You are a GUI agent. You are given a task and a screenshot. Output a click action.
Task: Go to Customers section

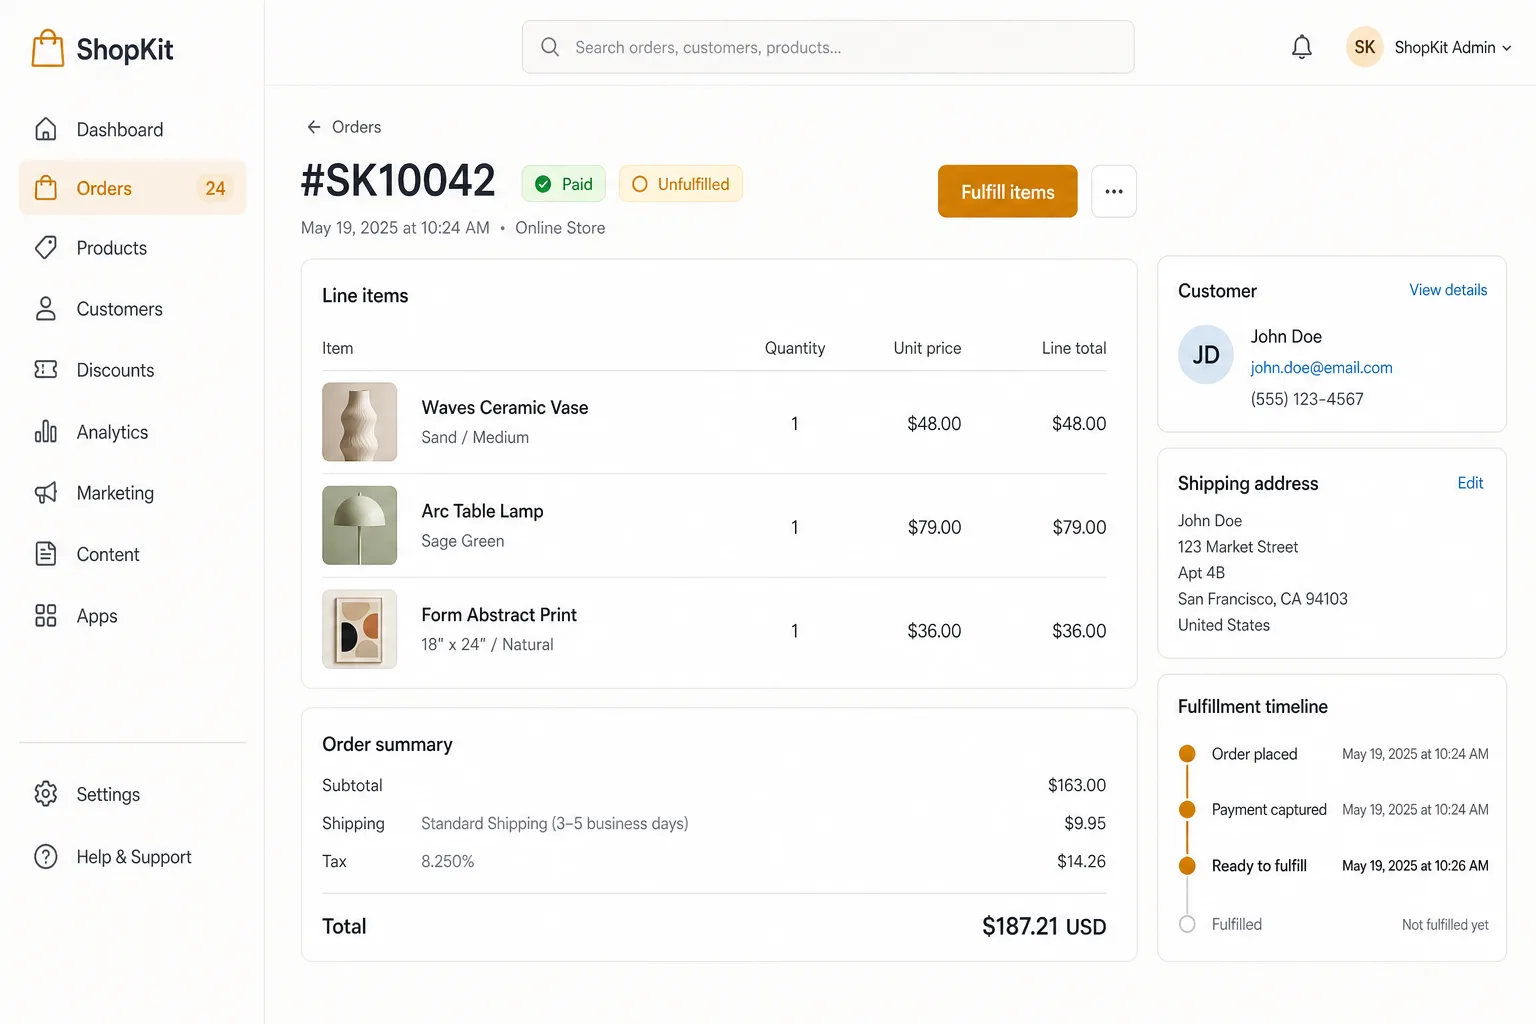point(132,309)
